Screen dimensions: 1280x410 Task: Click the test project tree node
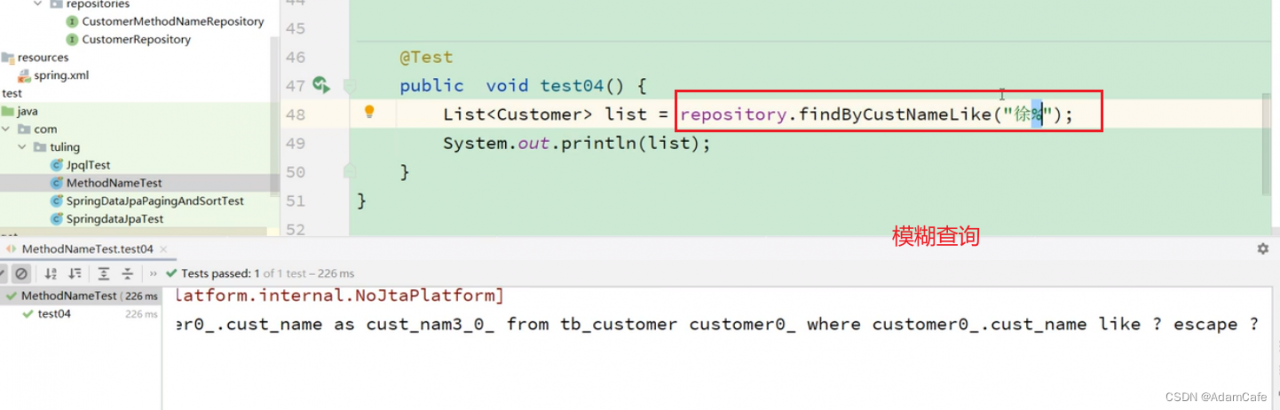click(11, 93)
